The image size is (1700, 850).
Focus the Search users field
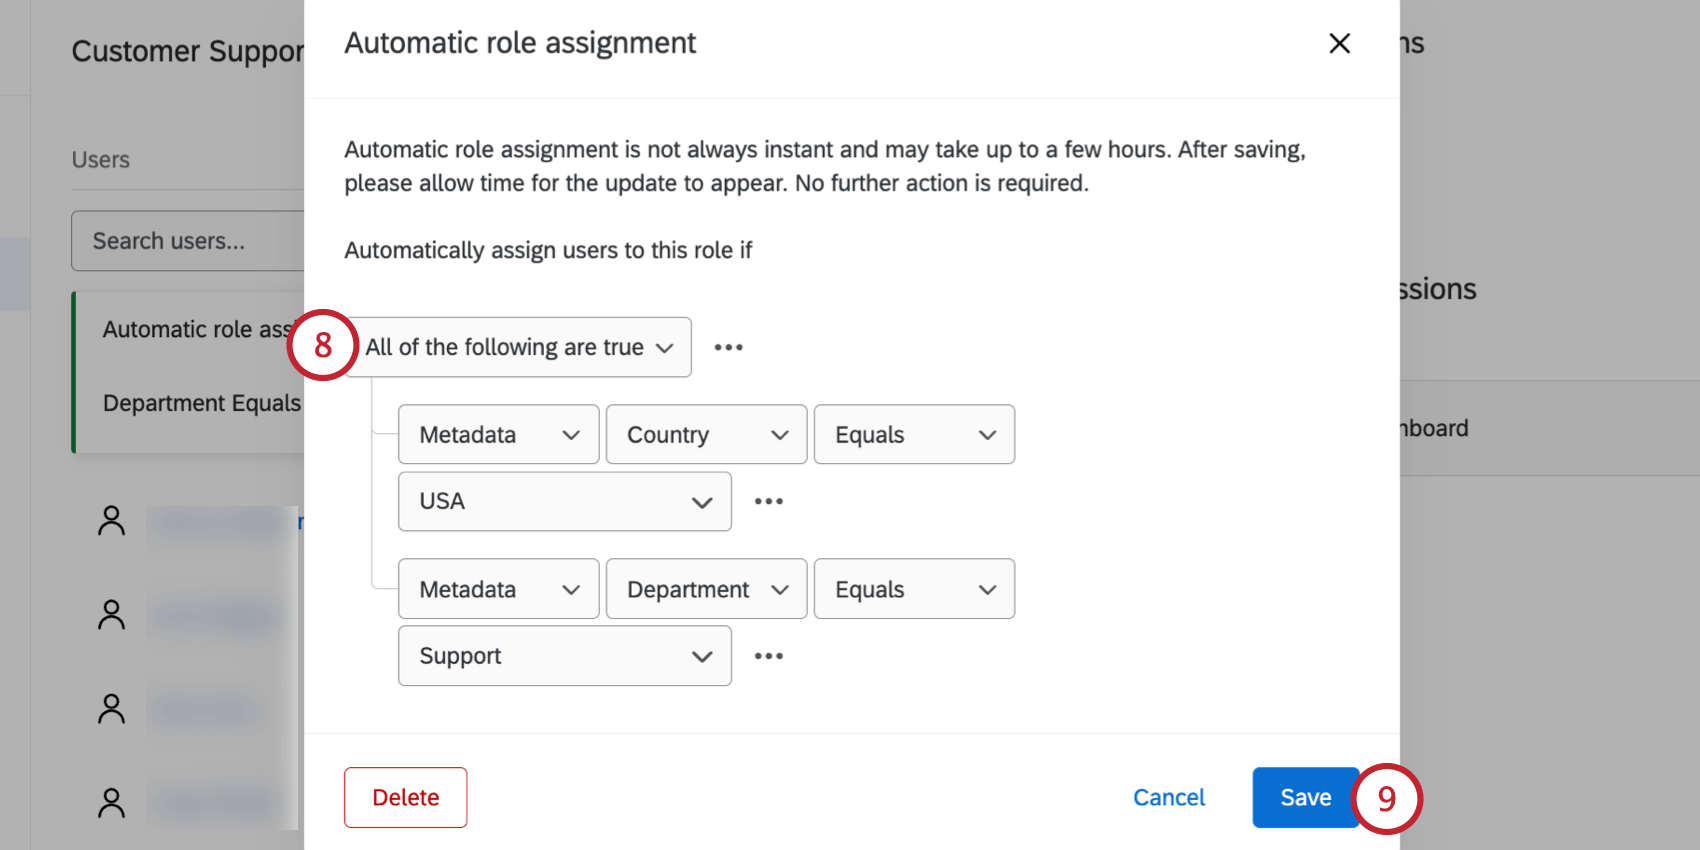pyautogui.click(x=188, y=241)
